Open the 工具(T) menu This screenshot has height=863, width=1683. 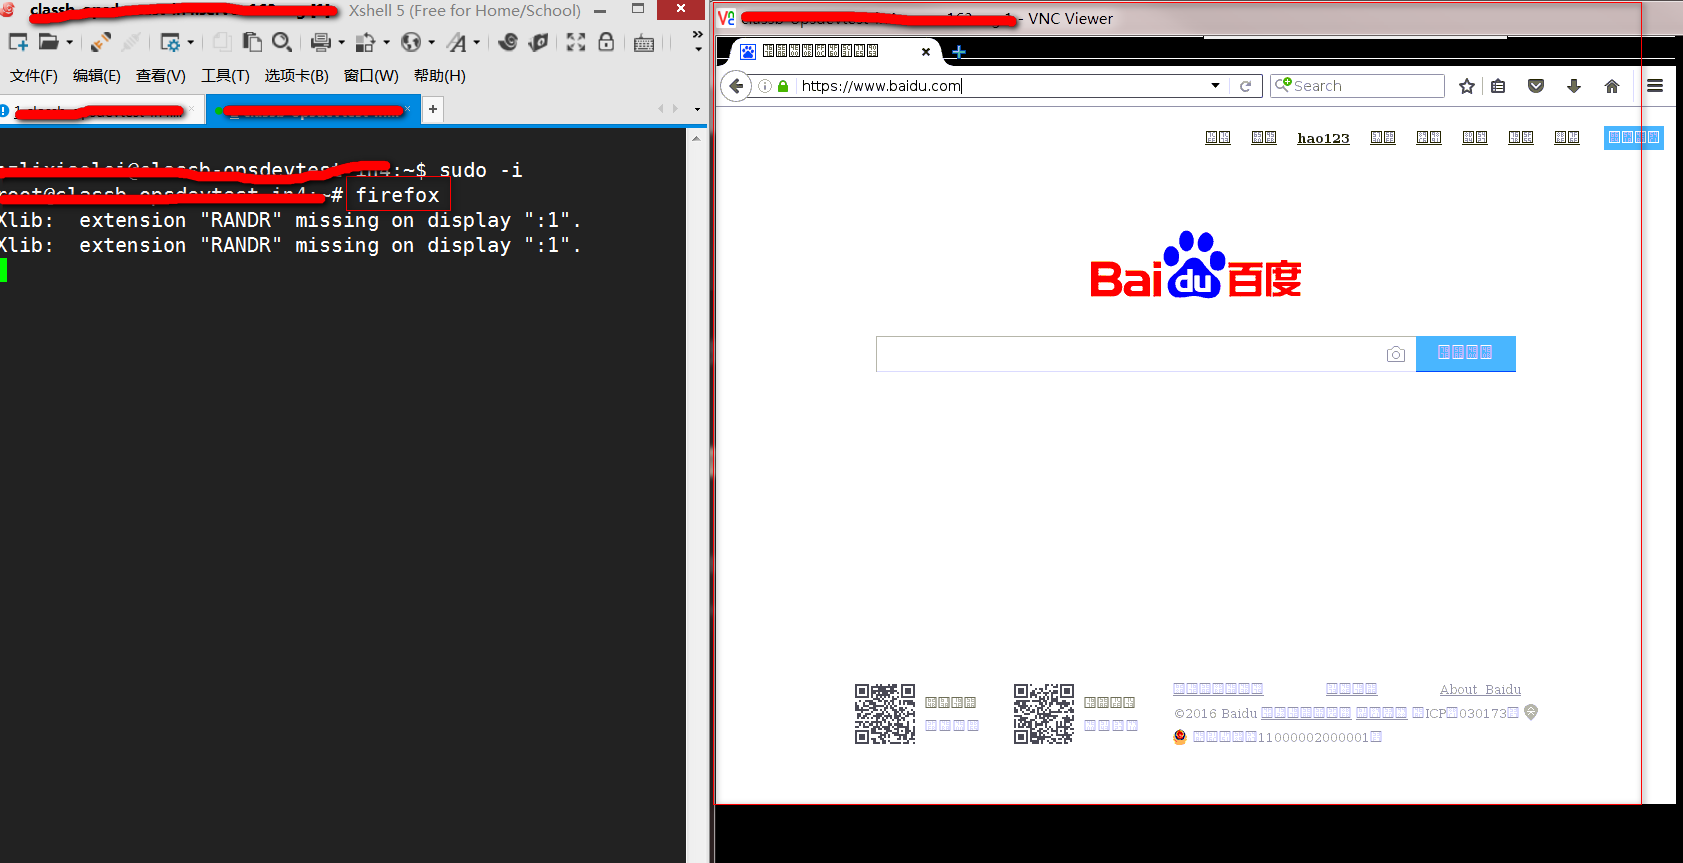(225, 76)
